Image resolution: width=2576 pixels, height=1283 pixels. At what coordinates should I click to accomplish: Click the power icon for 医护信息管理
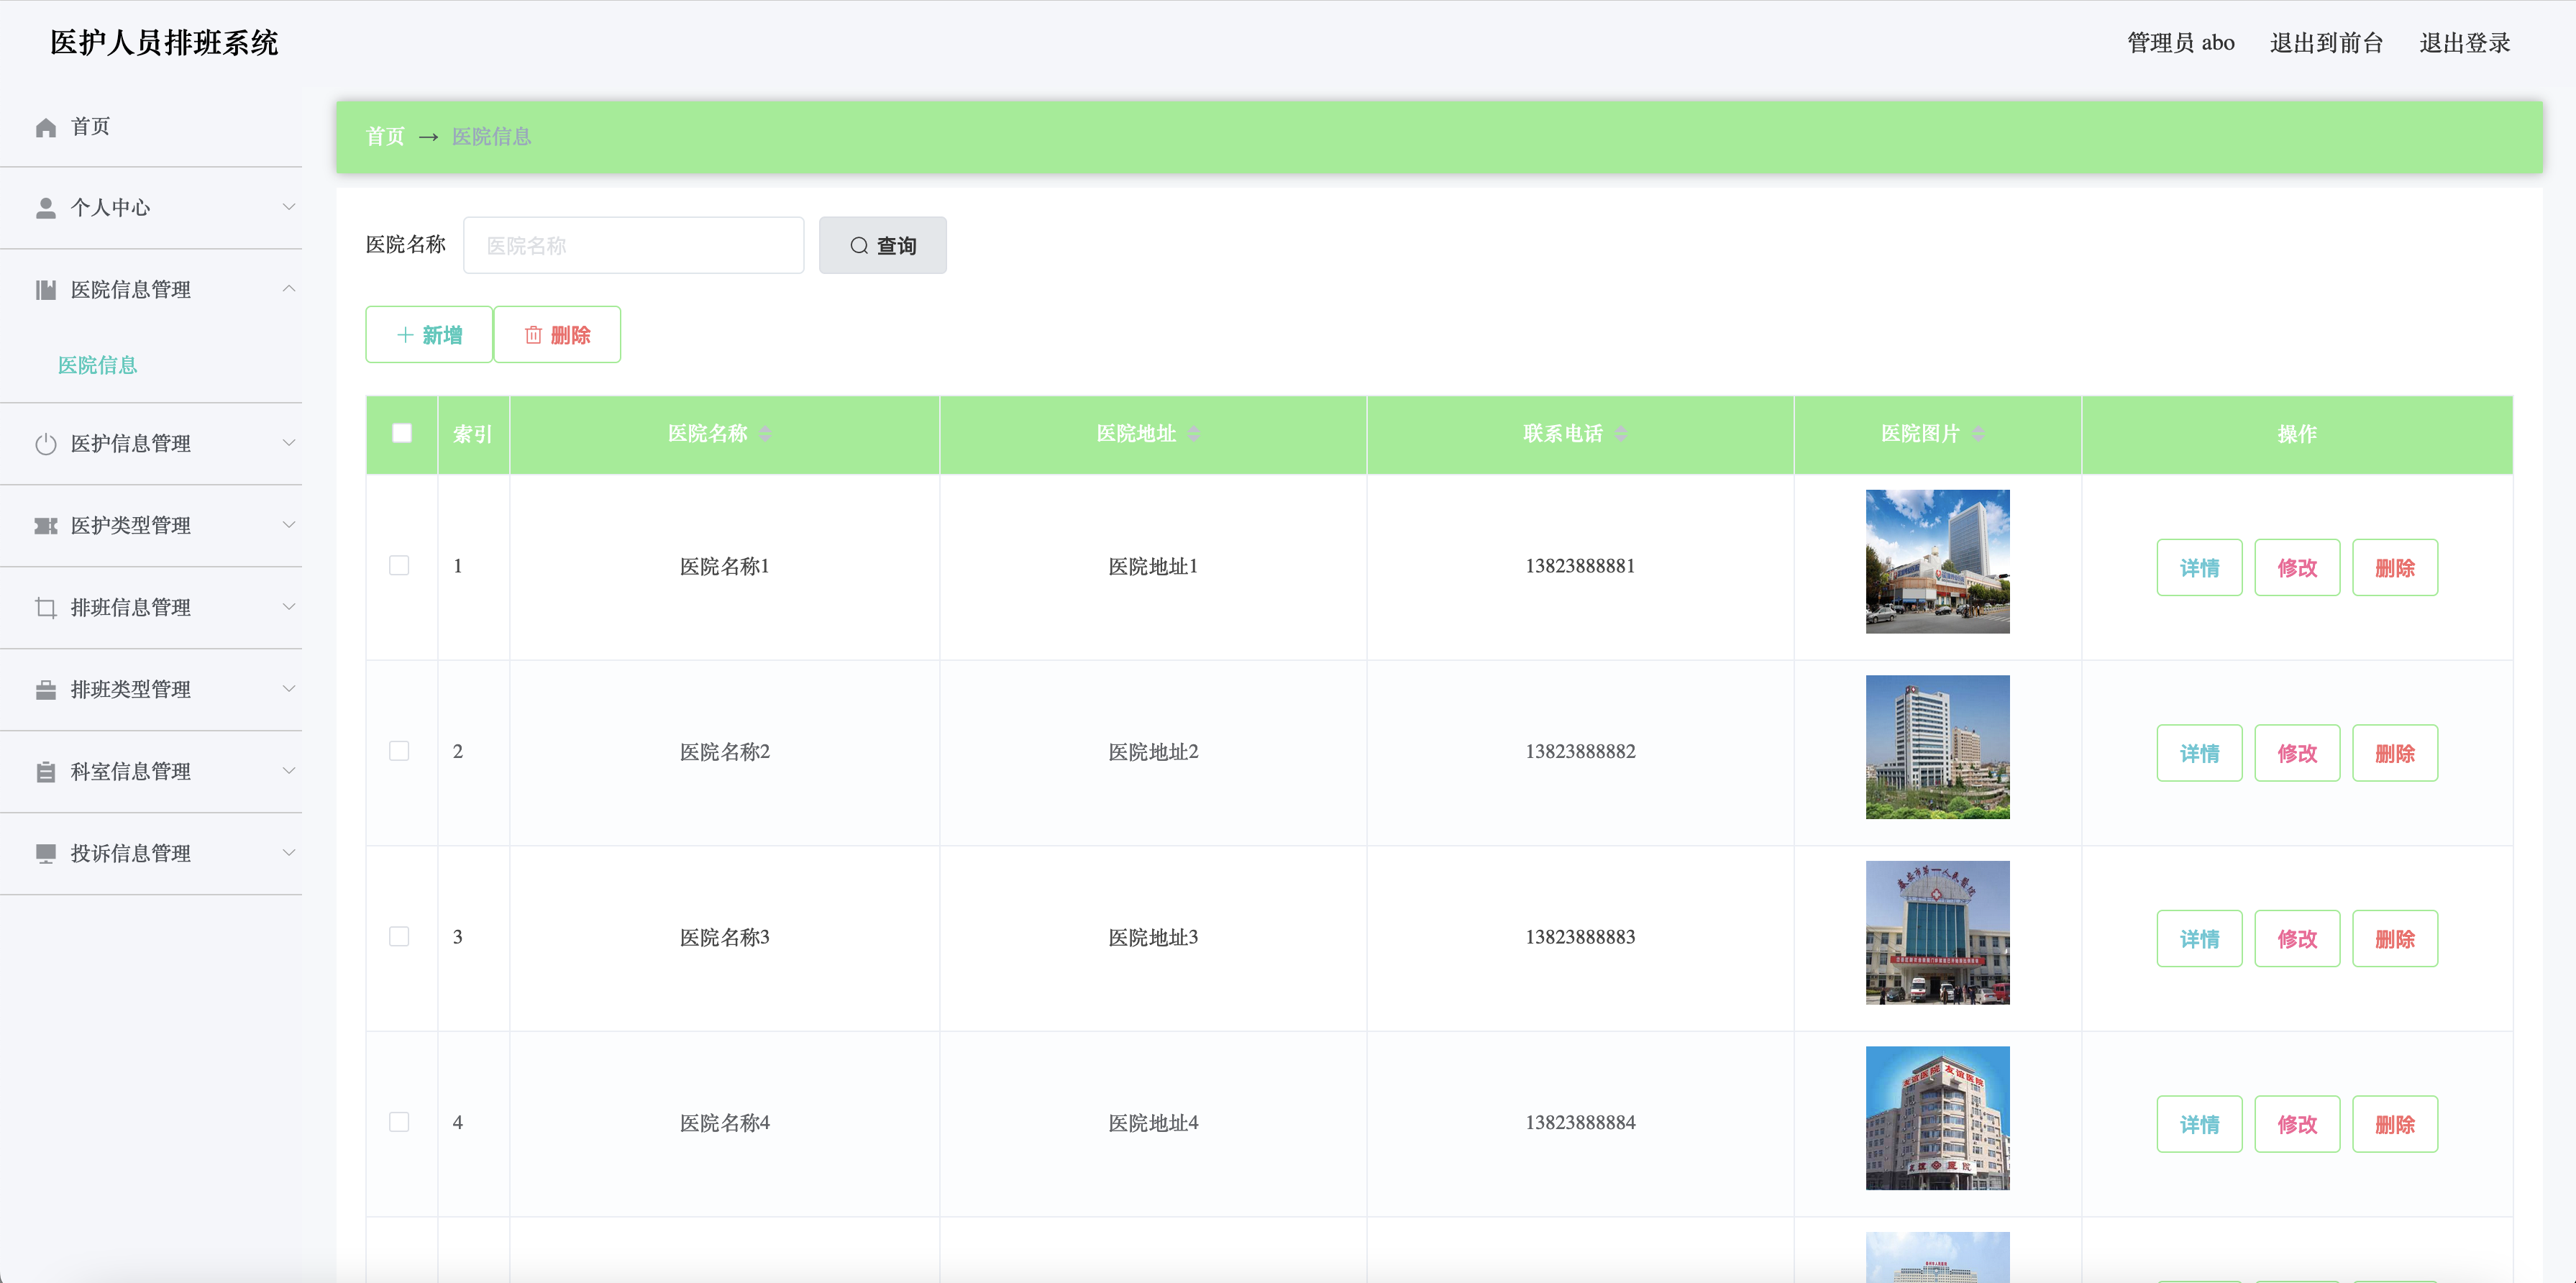46,444
